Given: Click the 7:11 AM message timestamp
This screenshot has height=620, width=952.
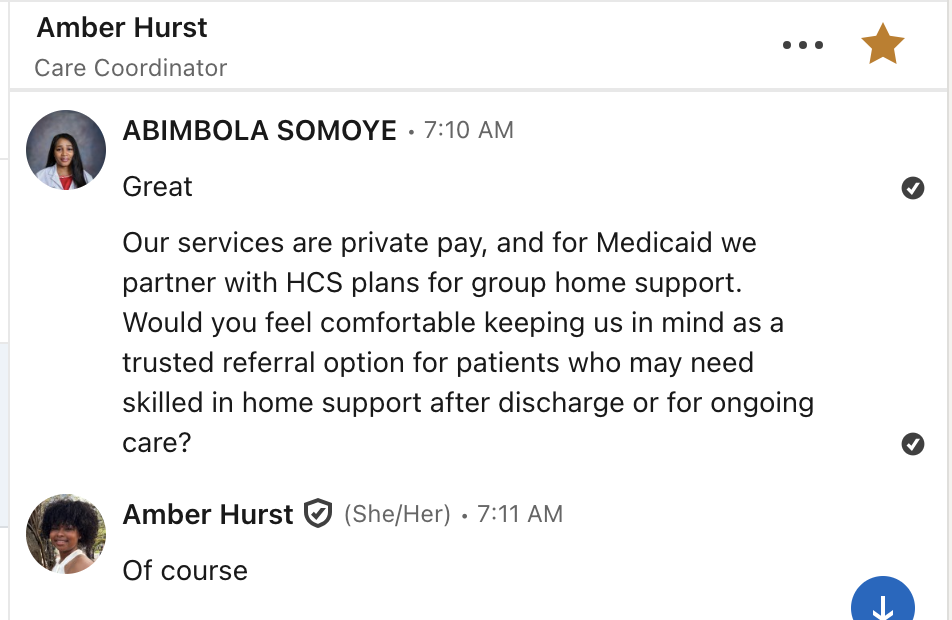Looking at the screenshot, I should point(519,514).
